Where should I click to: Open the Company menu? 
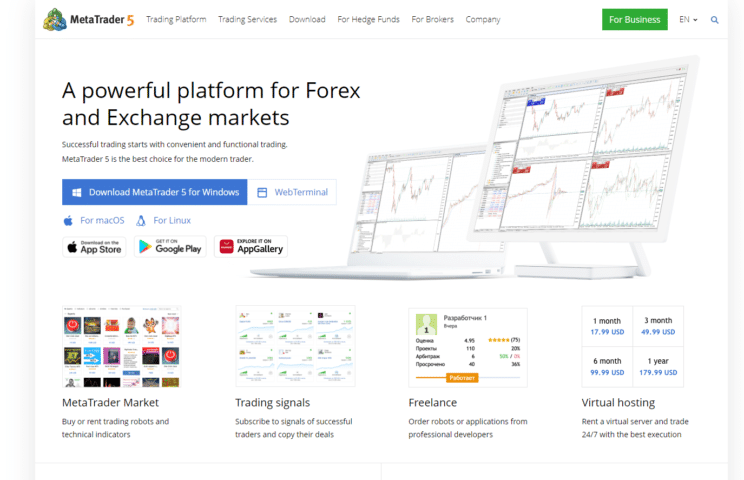click(x=483, y=19)
